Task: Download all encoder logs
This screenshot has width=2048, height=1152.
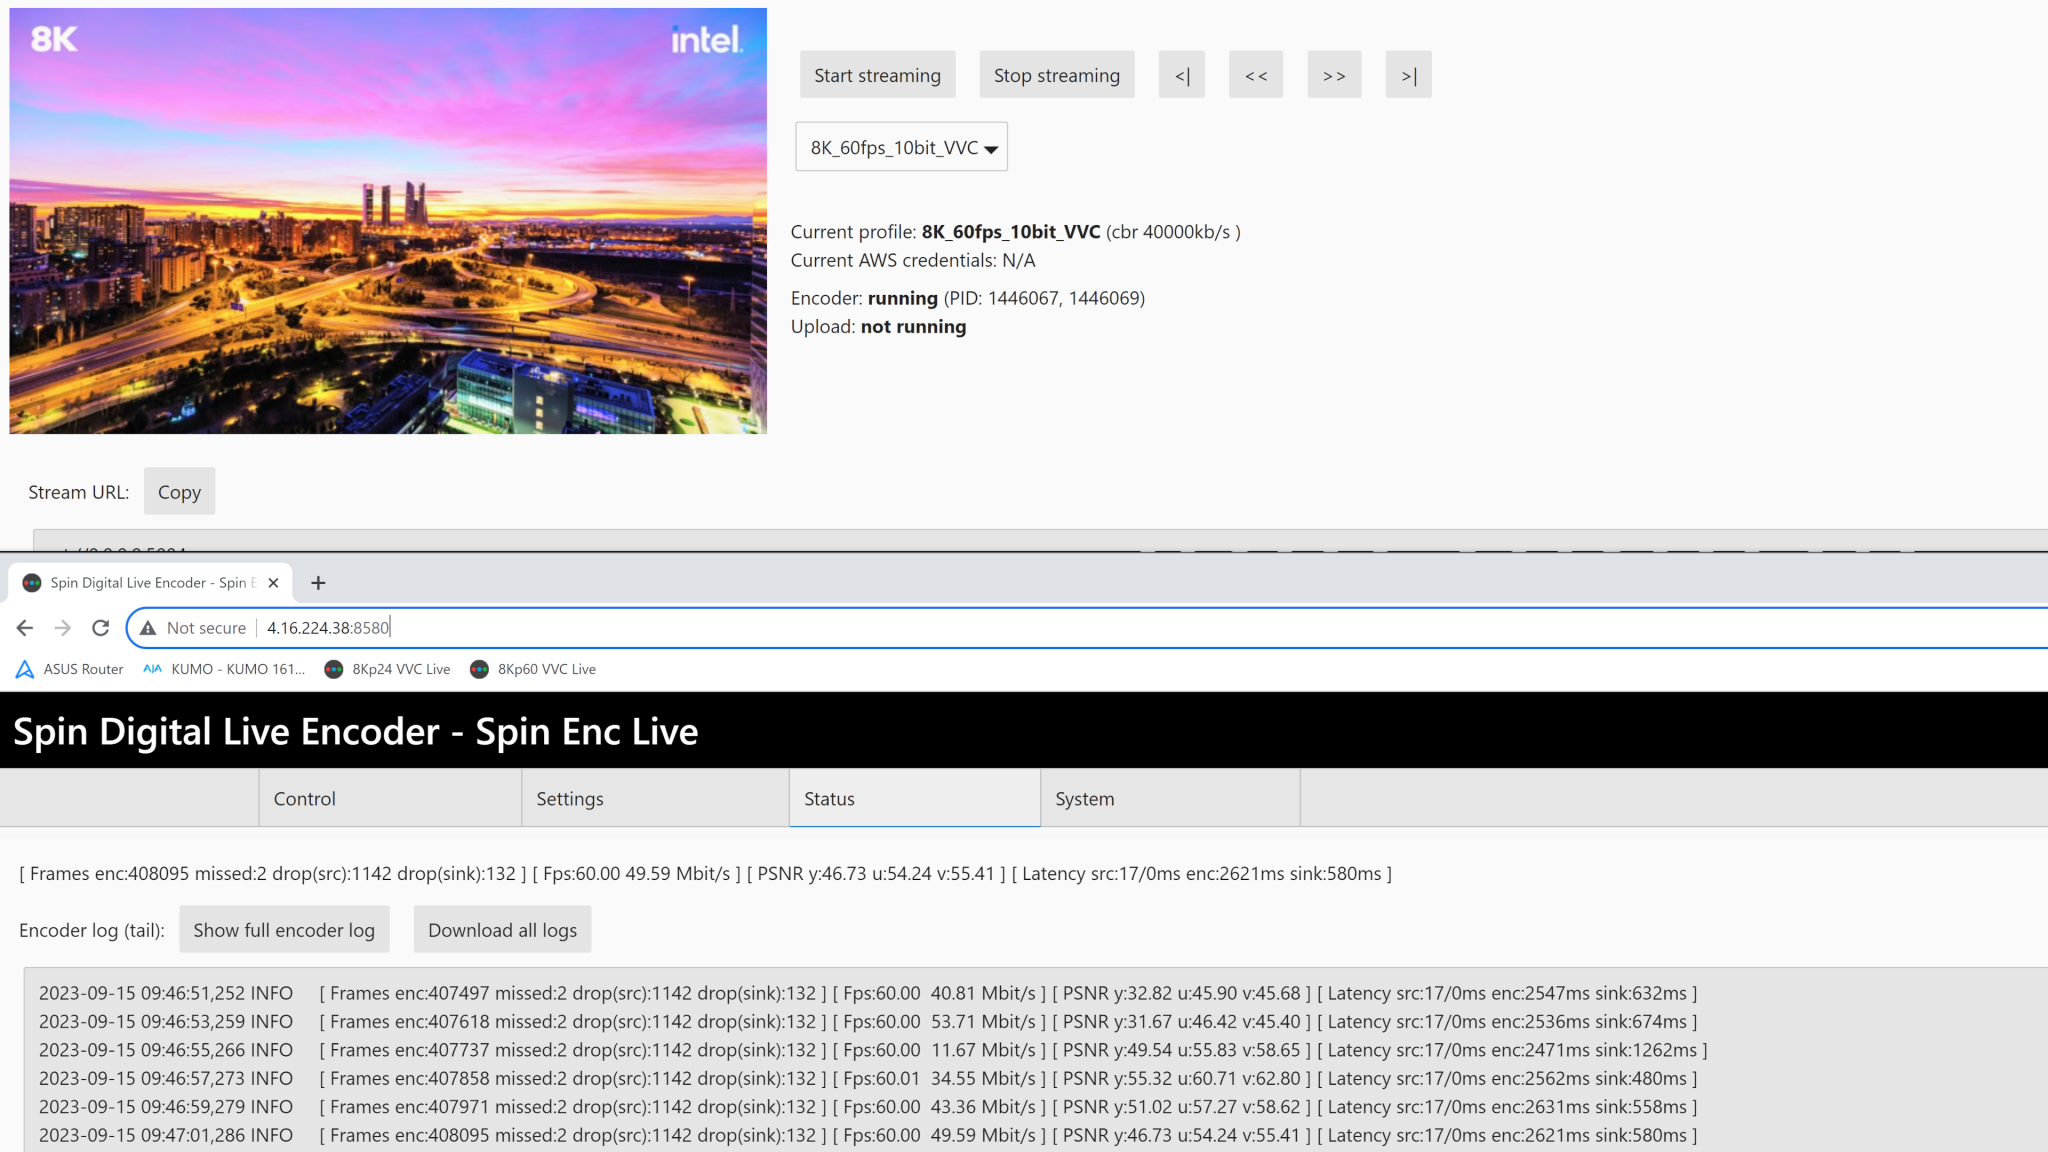Action: tap(502, 929)
